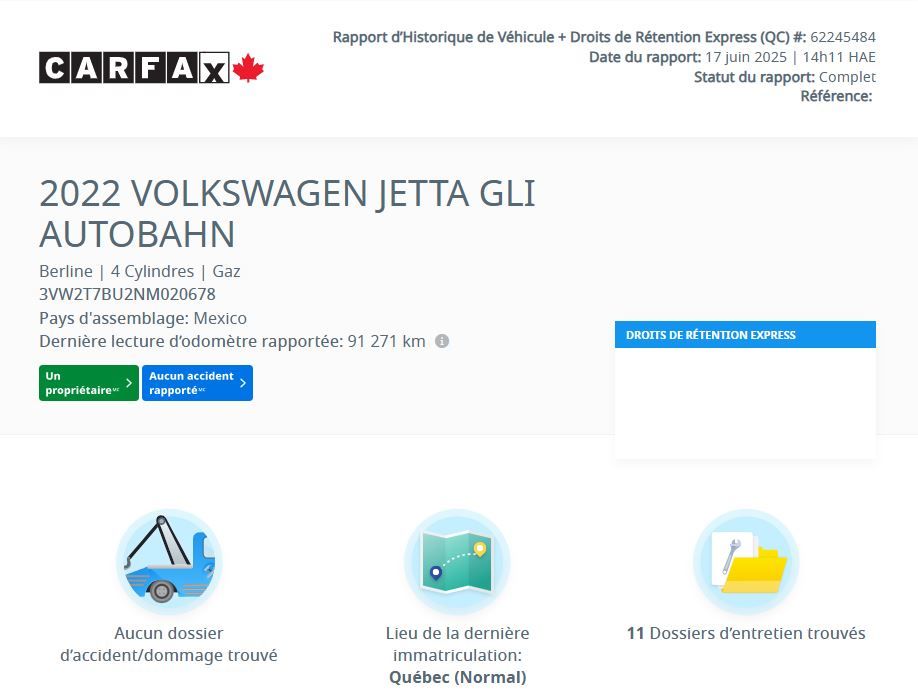Click Lieu de la dernière immatriculation text

pyautogui.click(x=457, y=644)
